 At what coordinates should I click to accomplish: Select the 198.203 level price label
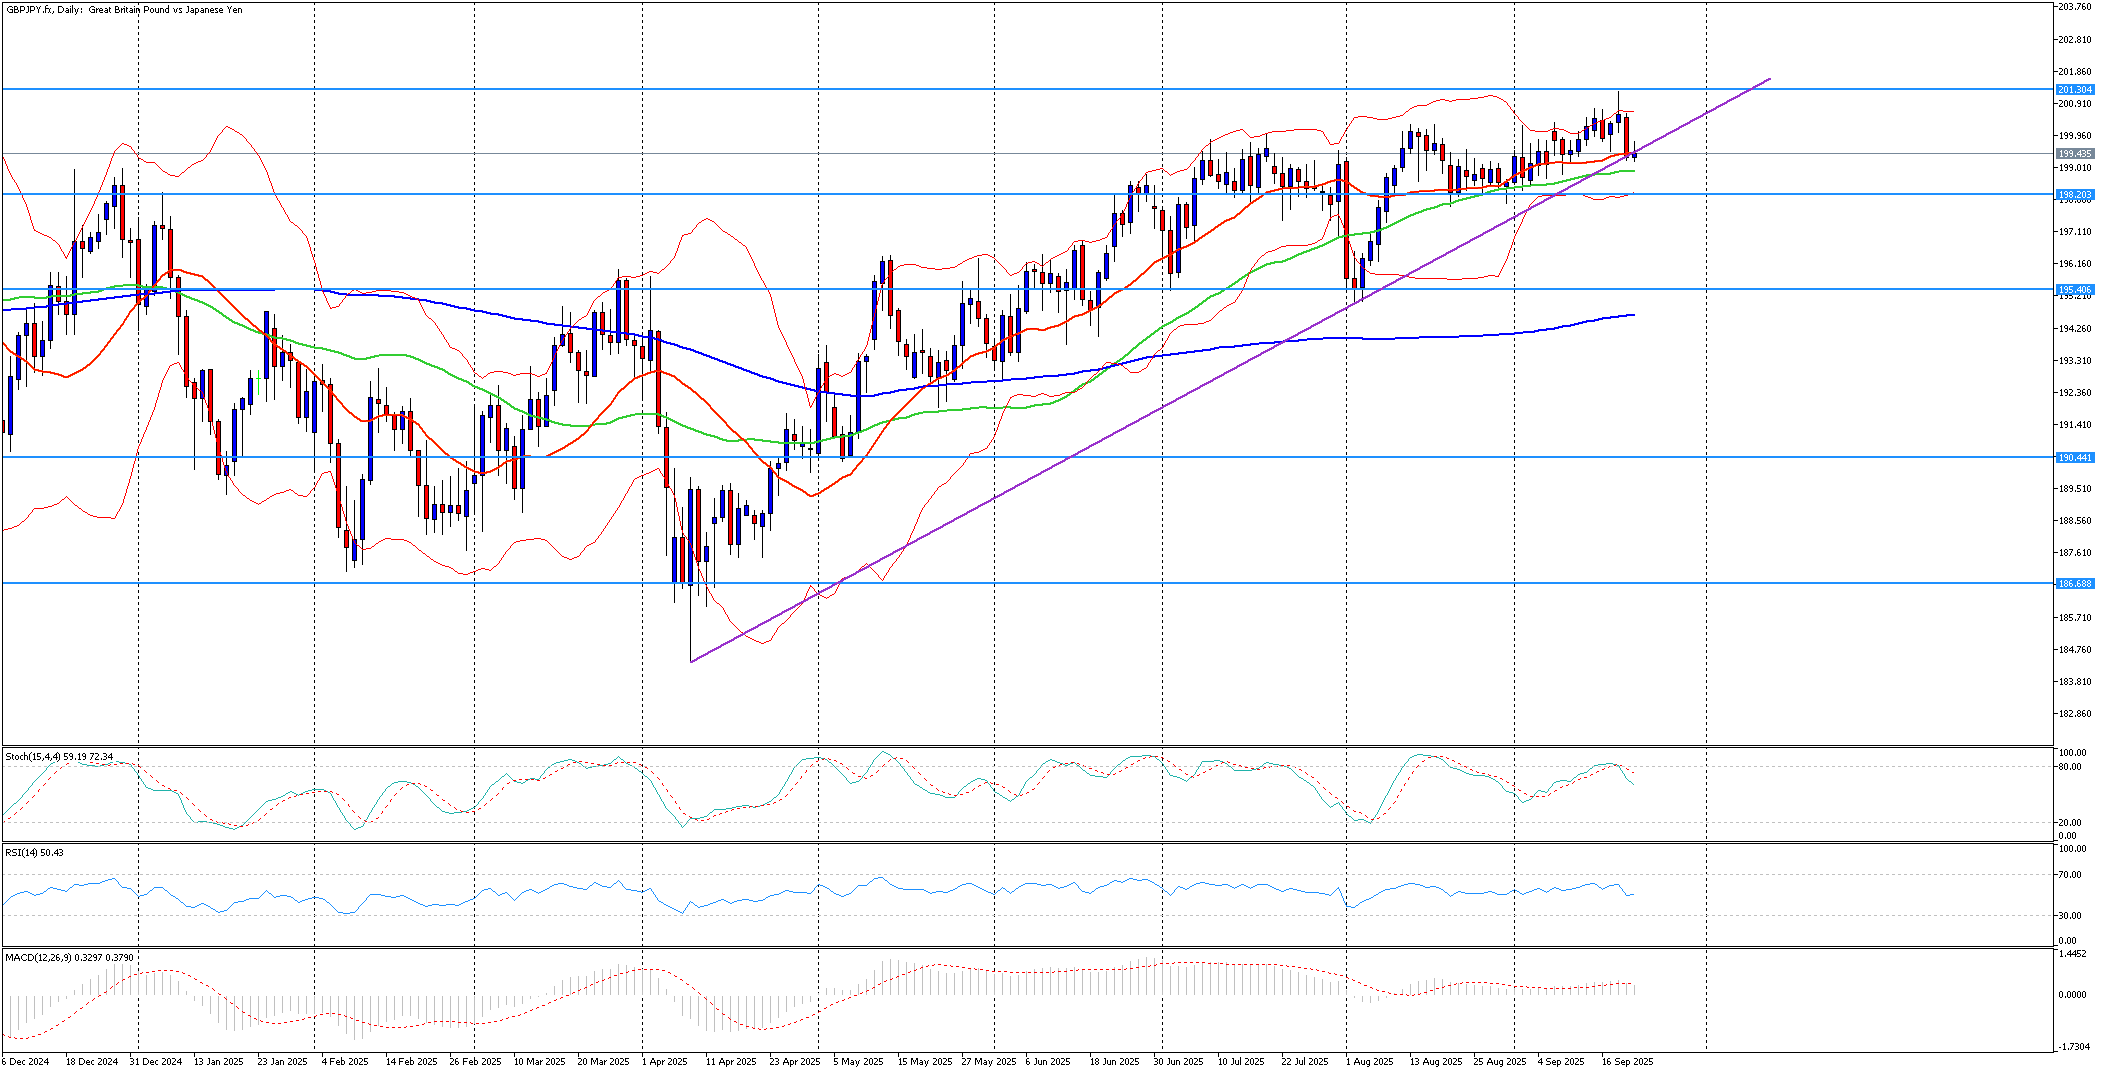pyautogui.click(x=2074, y=194)
